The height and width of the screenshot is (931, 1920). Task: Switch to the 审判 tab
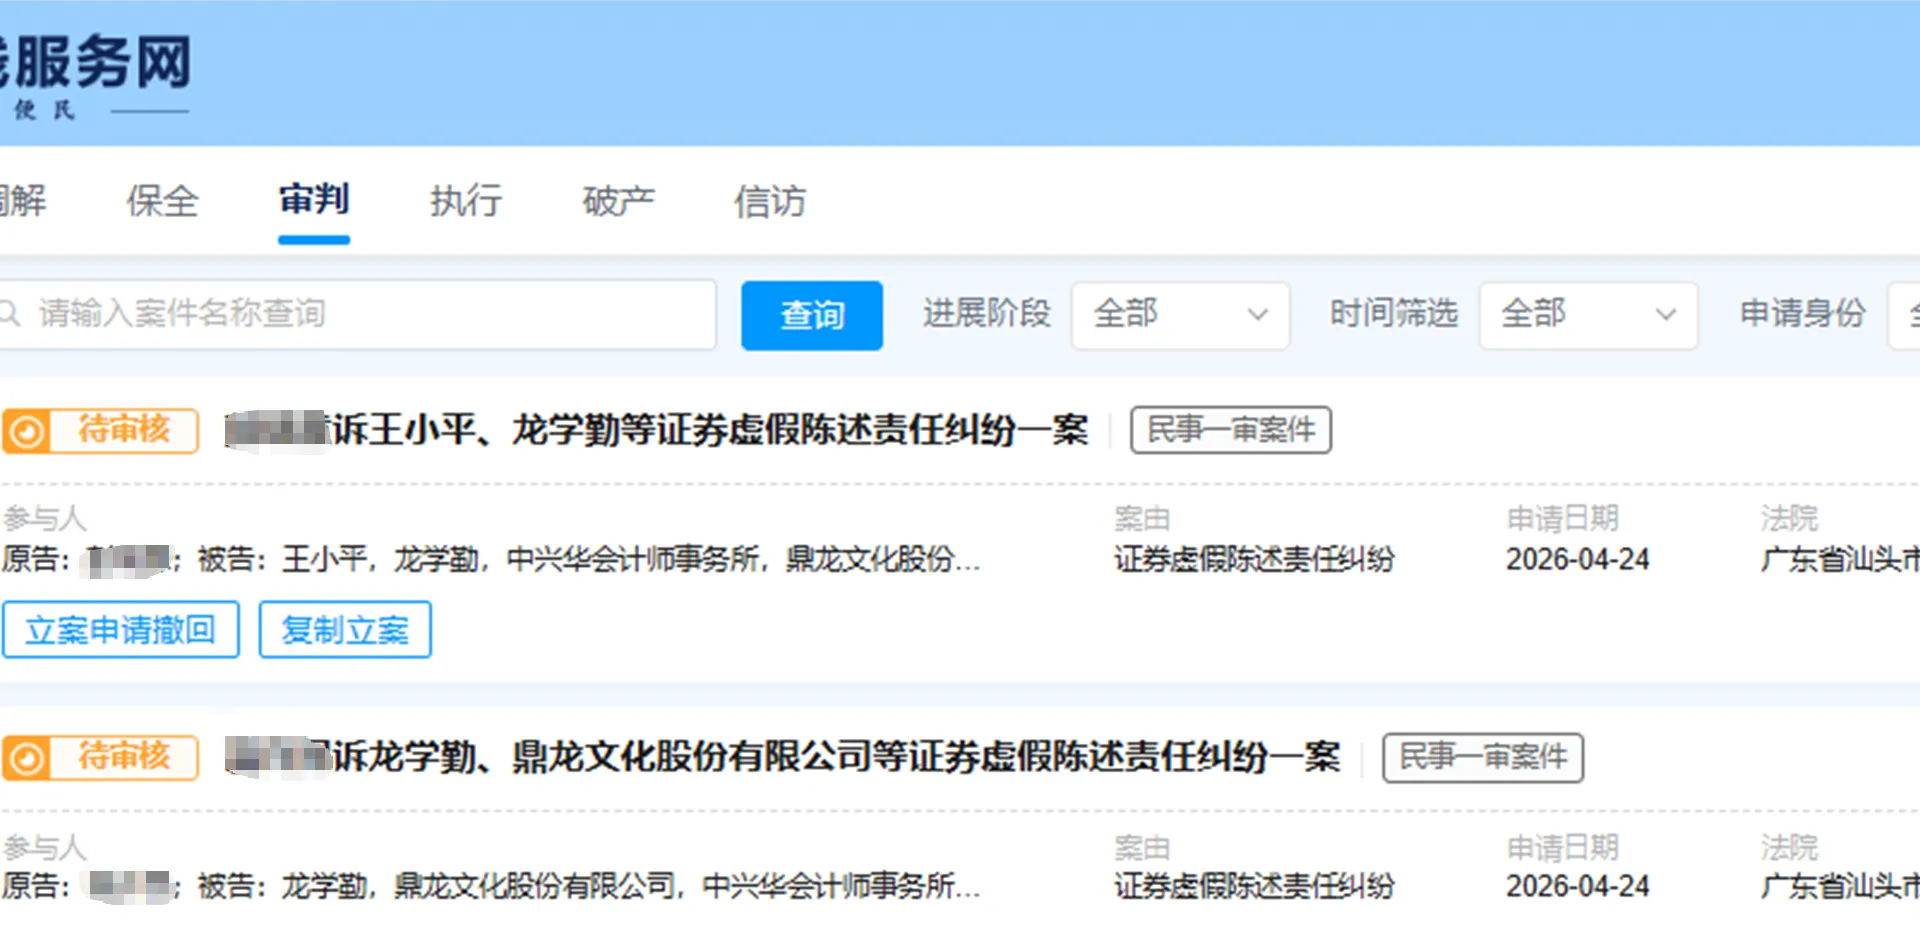[314, 200]
